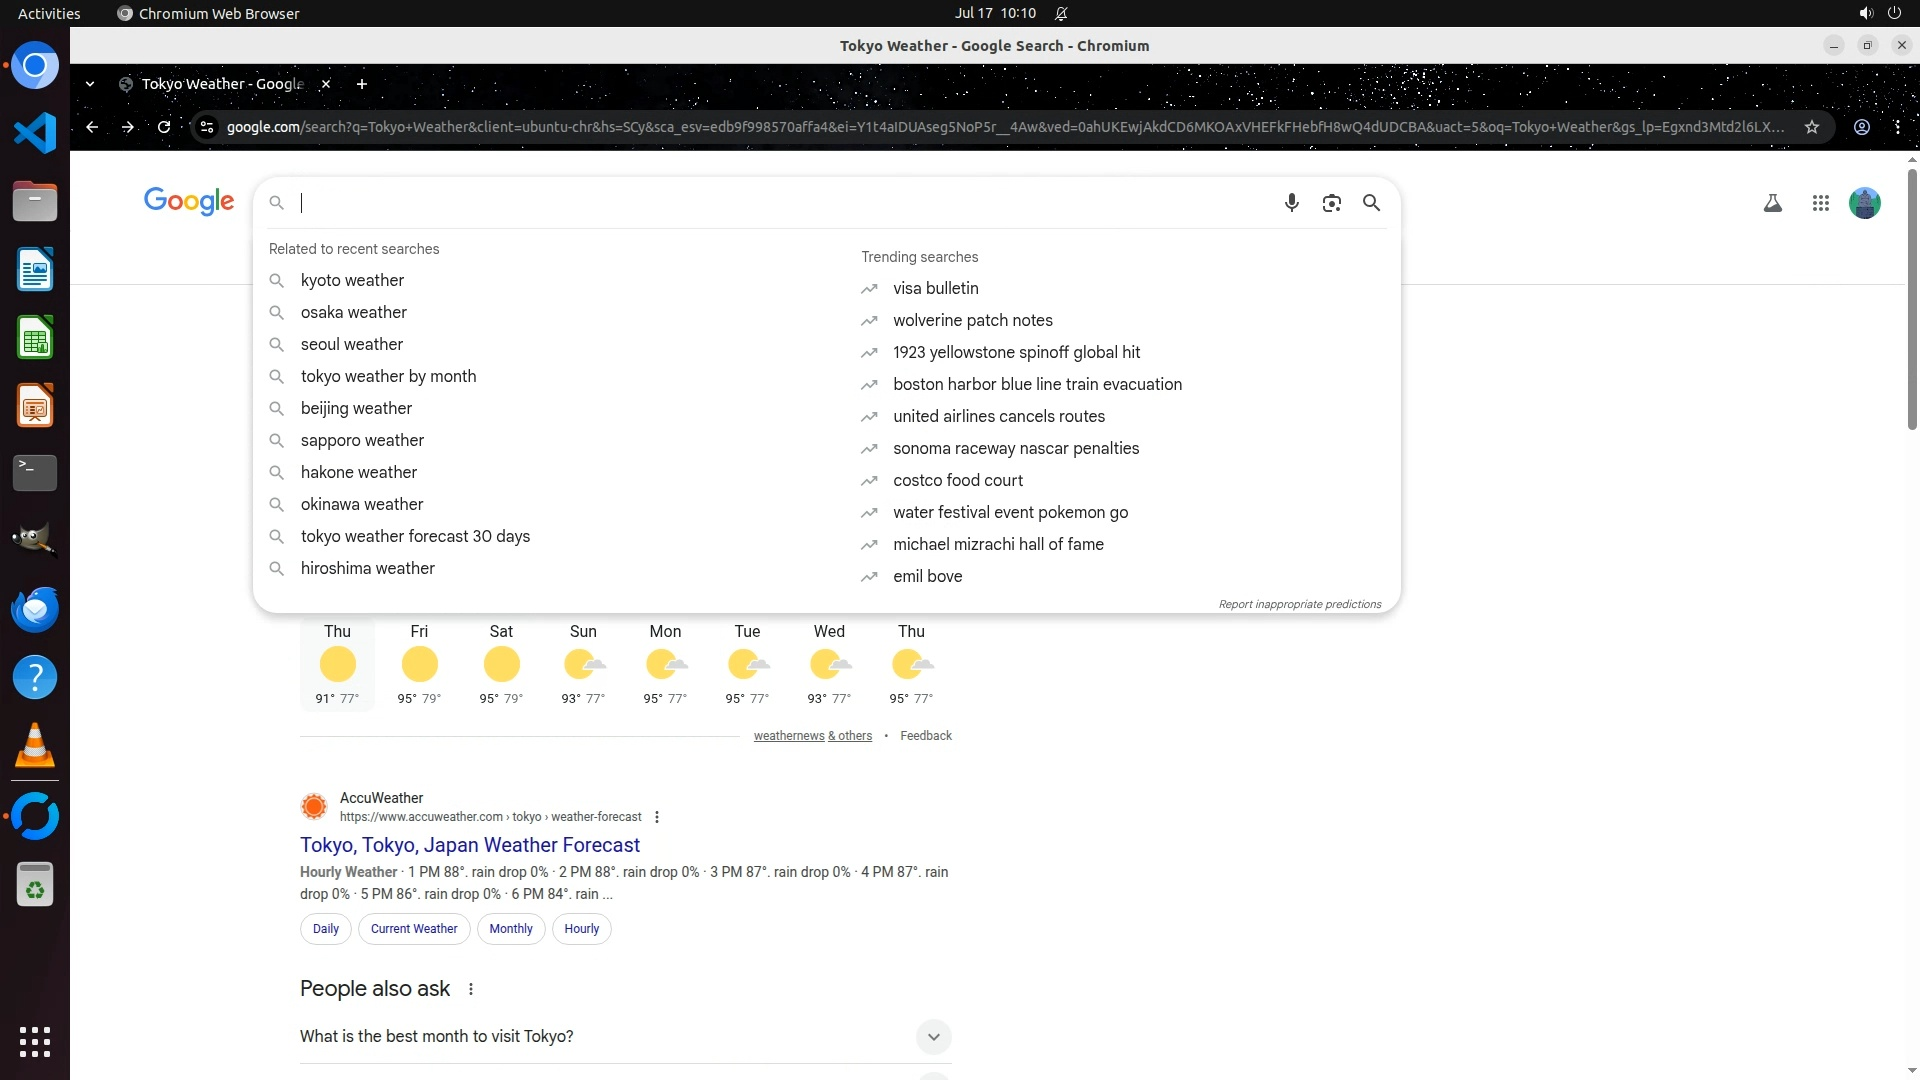Open the AccuWeather Tokyo Forecast link
This screenshot has width=1920, height=1080.
[469, 845]
